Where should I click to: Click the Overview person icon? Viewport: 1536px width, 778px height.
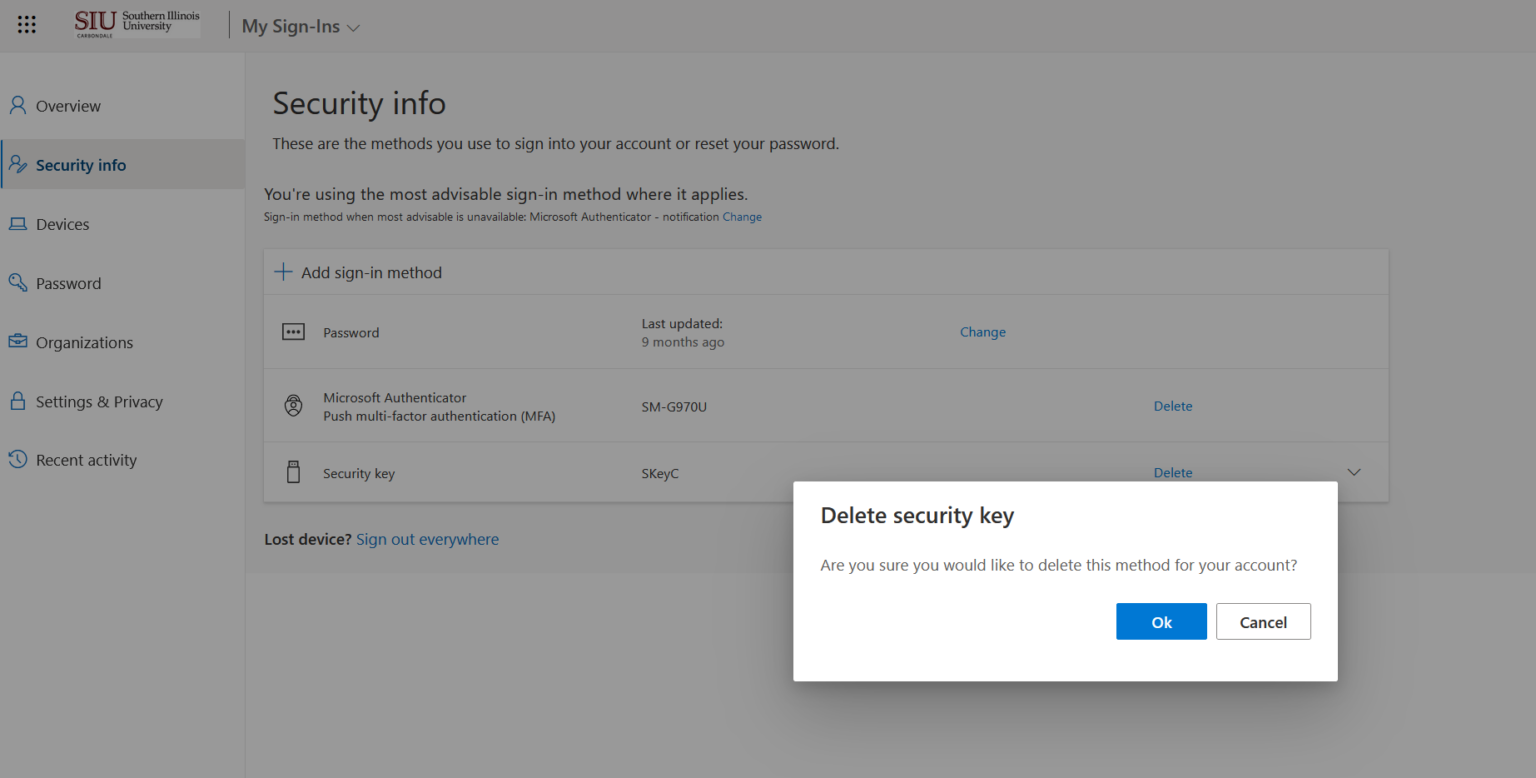point(16,105)
